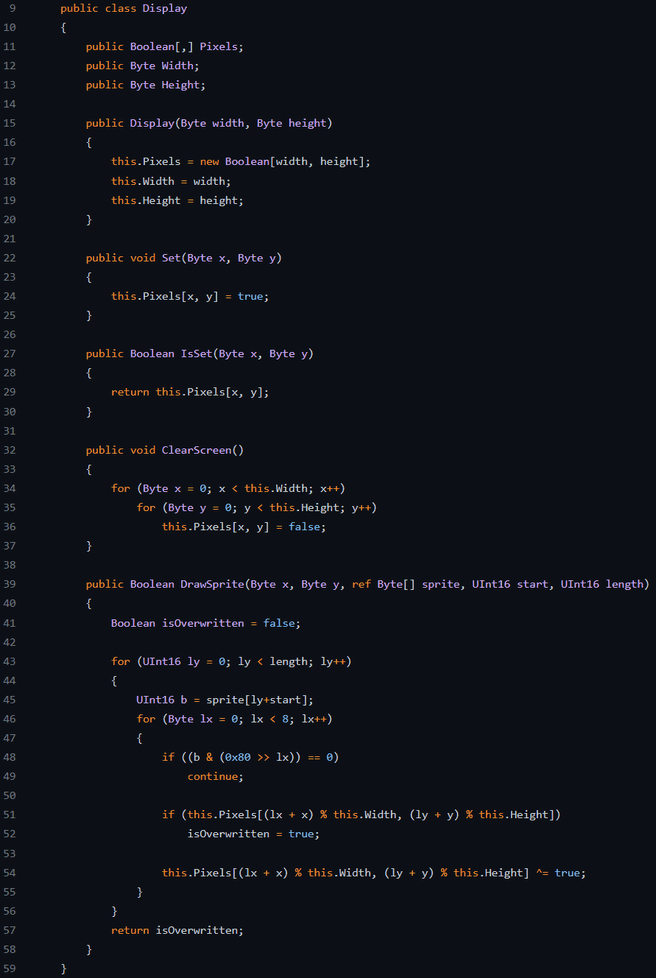Viewport: 656px width, 978px height.
Task: Click the 'Height' field name on line 13
Action: 180,85
